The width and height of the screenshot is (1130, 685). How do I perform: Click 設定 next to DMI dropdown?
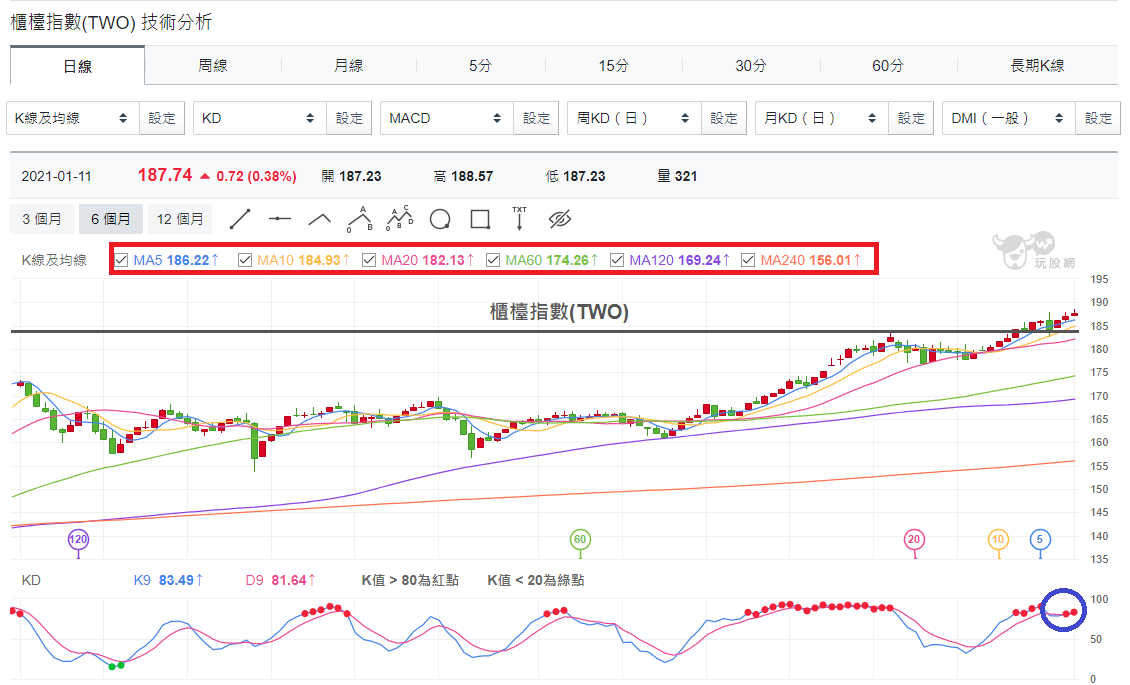point(1098,118)
